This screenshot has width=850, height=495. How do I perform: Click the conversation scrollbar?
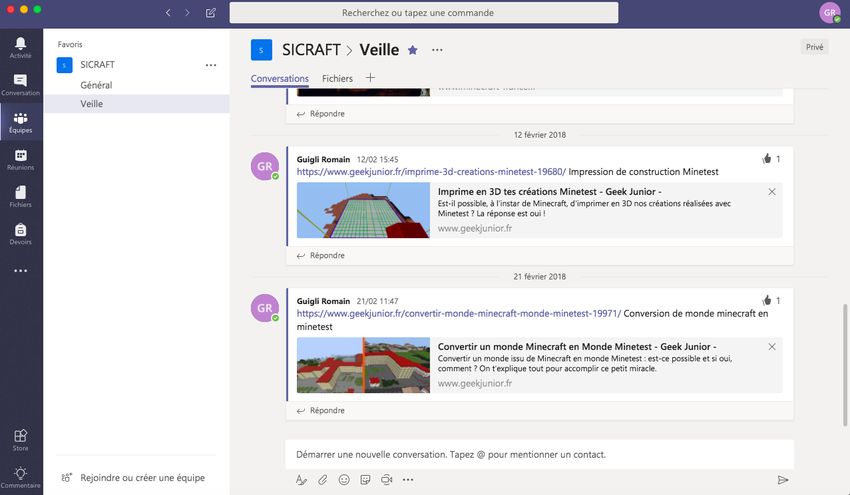click(x=845, y=365)
